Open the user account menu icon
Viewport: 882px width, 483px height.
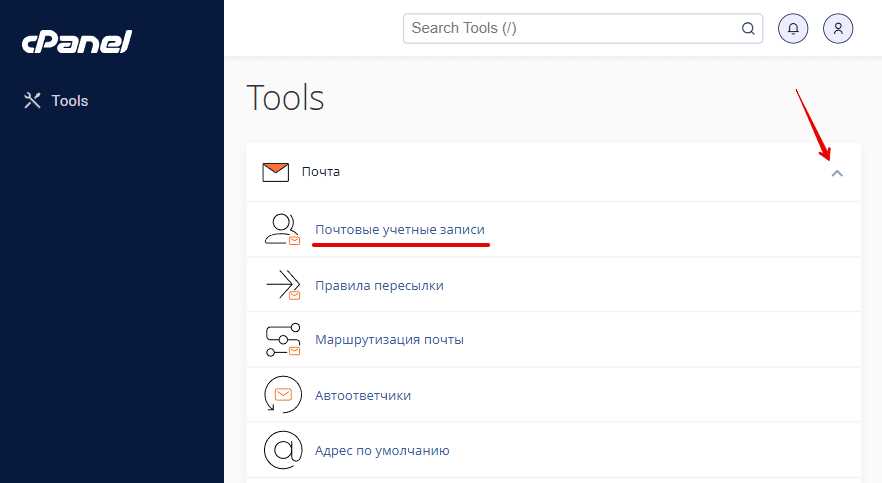coord(838,28)
